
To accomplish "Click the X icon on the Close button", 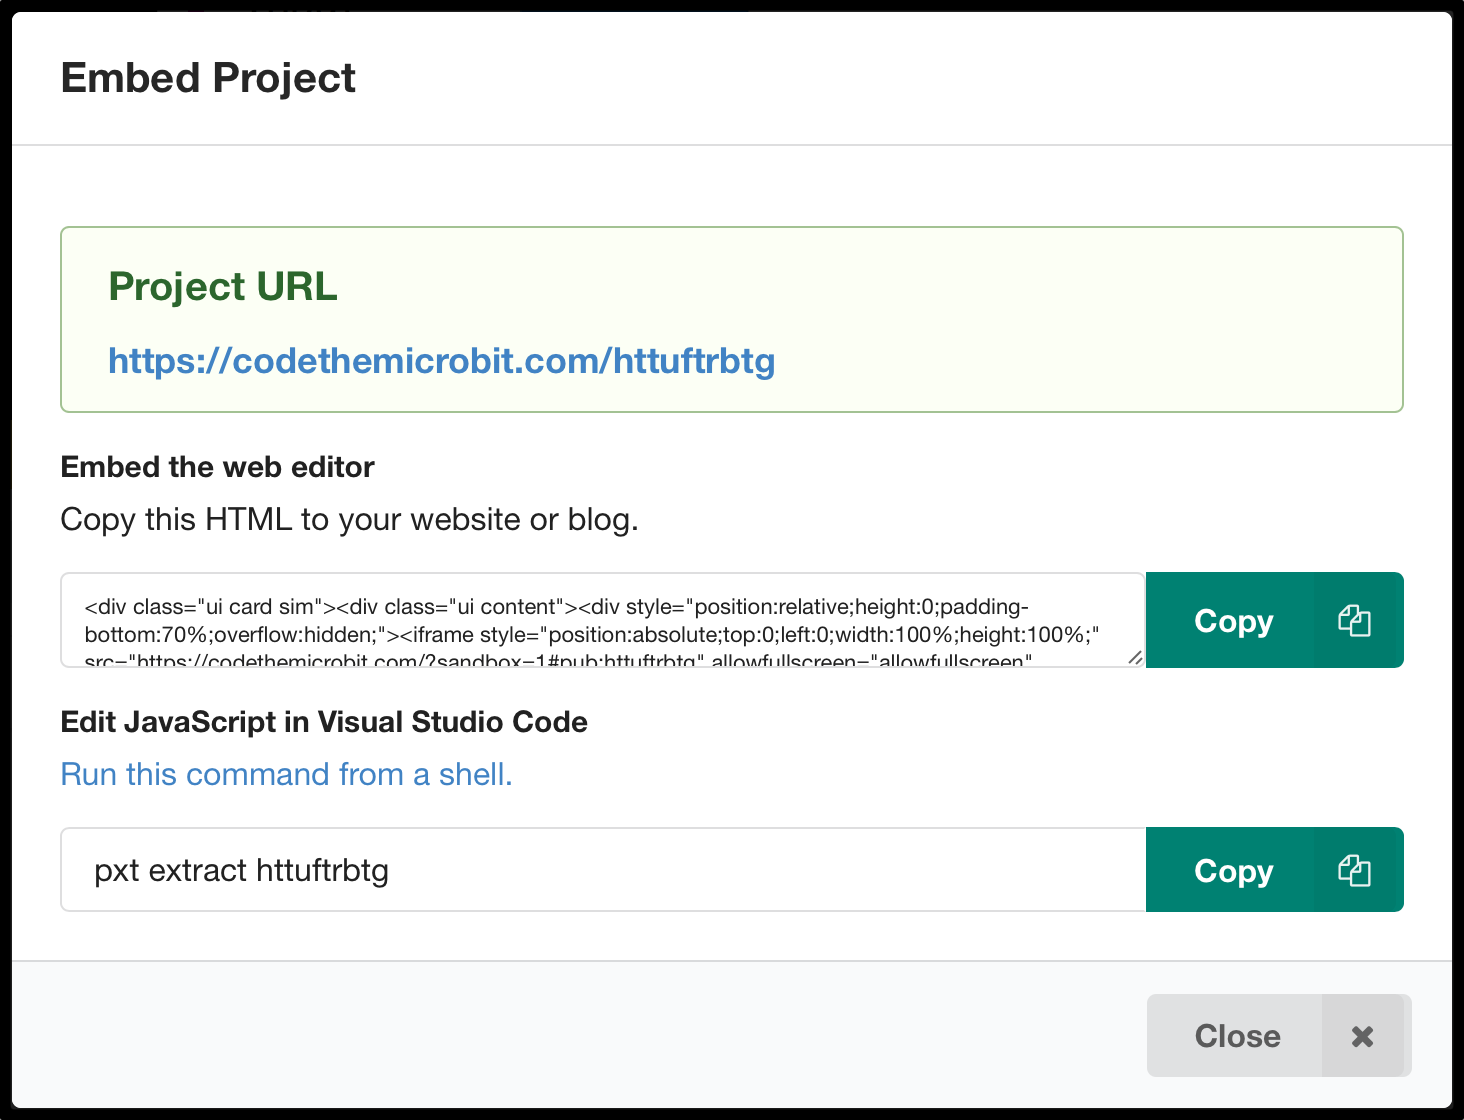I will point(1362,1036).
